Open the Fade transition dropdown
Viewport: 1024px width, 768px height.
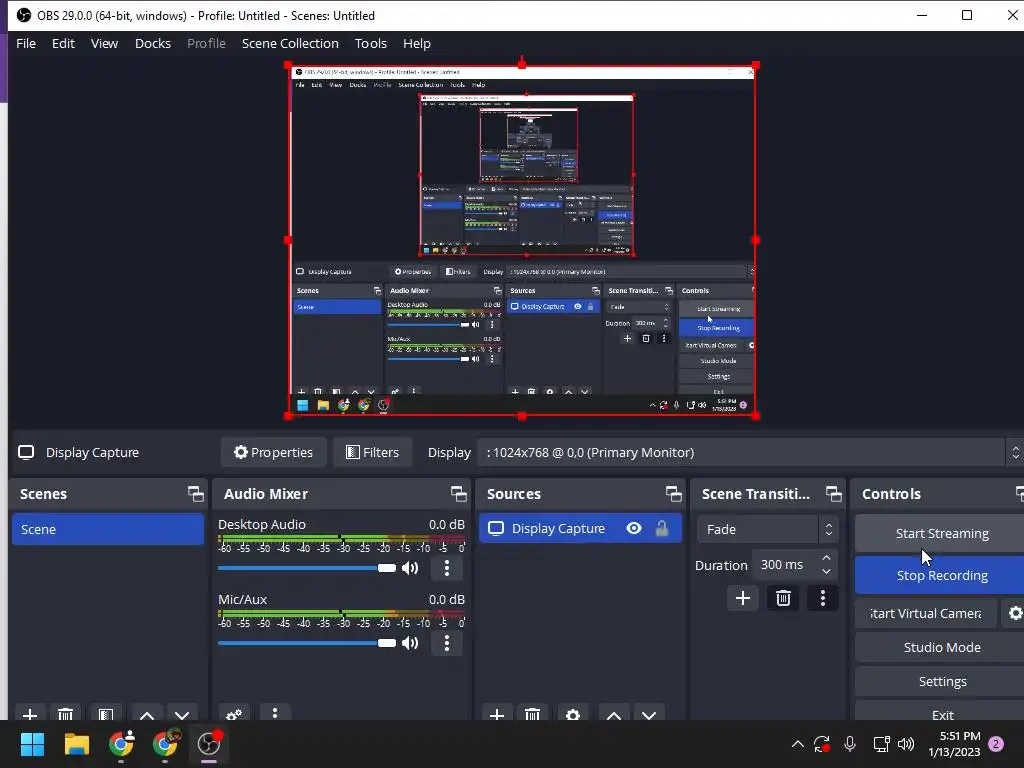[x=767, y=529]
